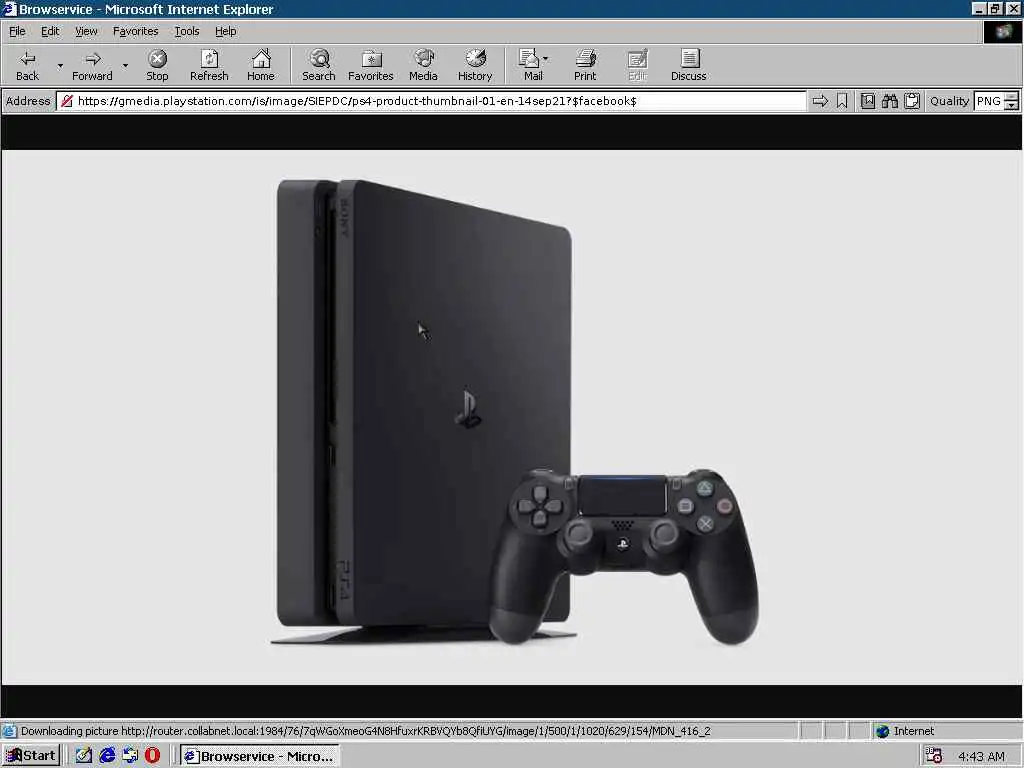Click the system tray calendar icon
1024x768 pixels.
934,756
